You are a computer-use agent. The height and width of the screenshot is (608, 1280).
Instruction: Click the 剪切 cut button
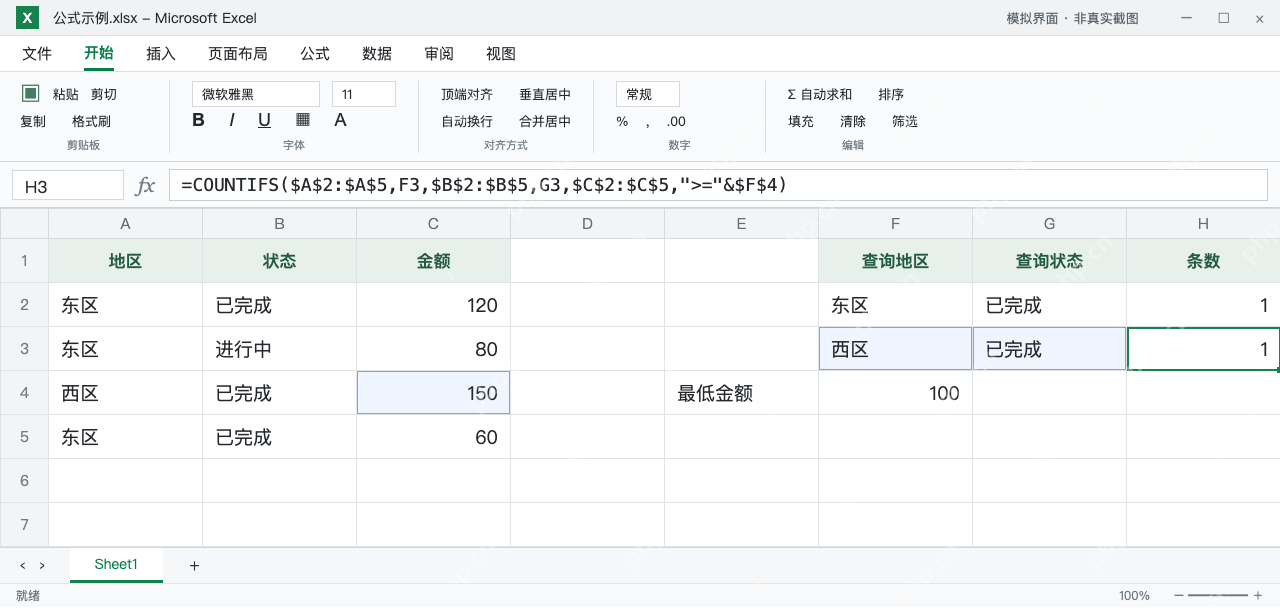tap(104, 94)
